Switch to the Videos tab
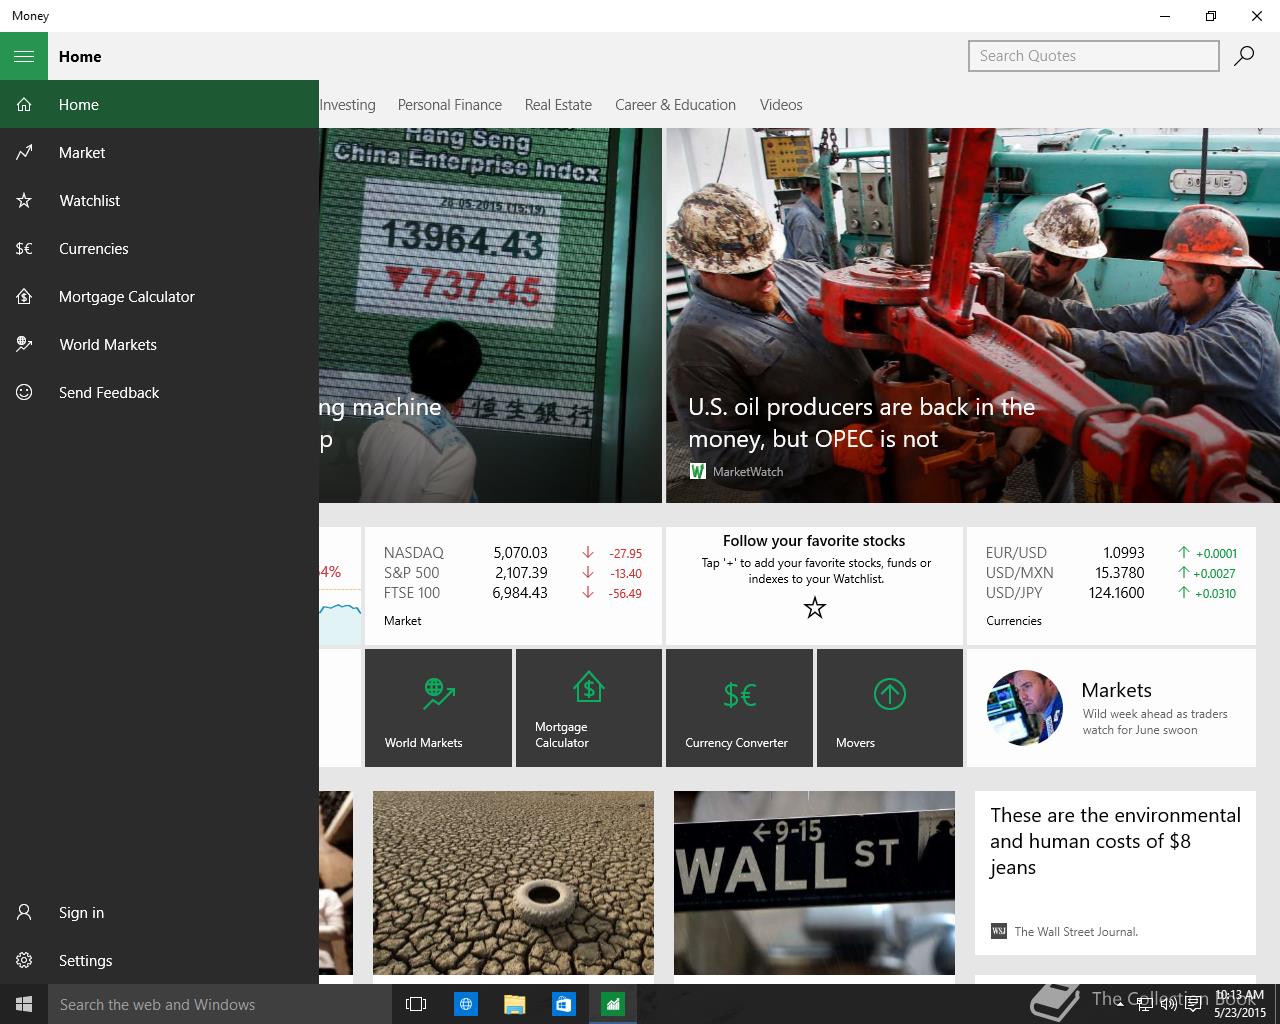 tap(781, 105)
